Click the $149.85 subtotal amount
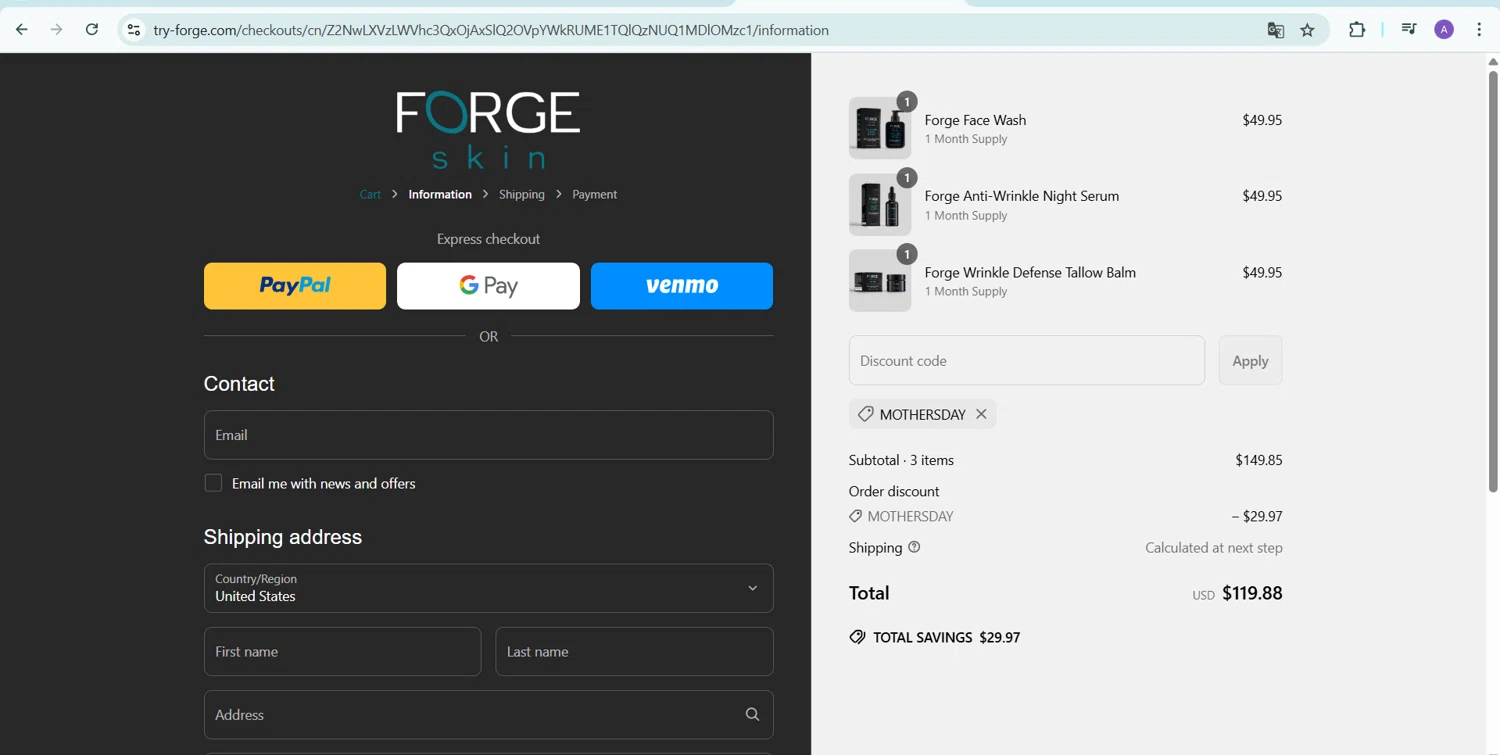 [1258, 460]
